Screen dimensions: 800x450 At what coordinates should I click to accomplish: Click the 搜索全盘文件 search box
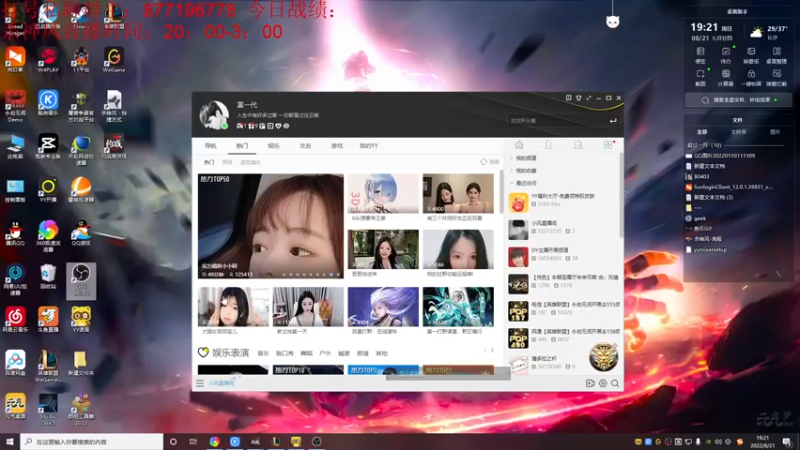[x=738, y=100]
